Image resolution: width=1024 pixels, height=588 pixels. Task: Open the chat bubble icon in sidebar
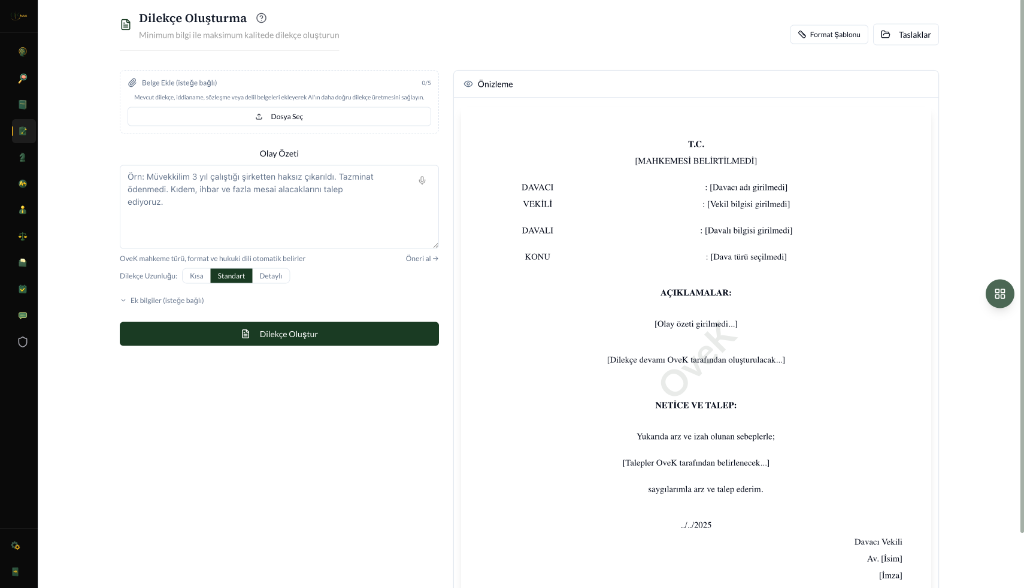(x=22, y=315)
